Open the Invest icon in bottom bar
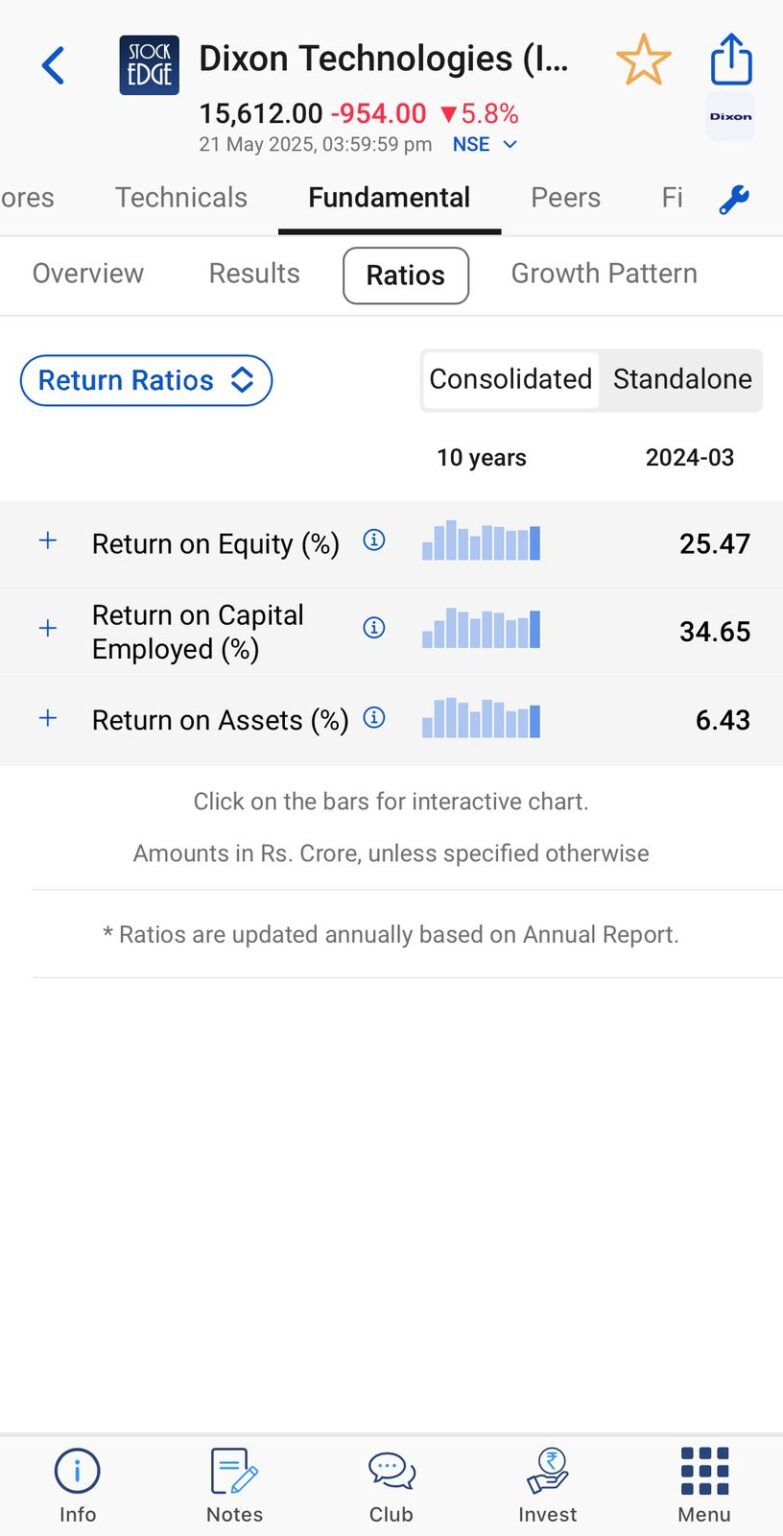783x1536 pixels. pos(547,1485)
